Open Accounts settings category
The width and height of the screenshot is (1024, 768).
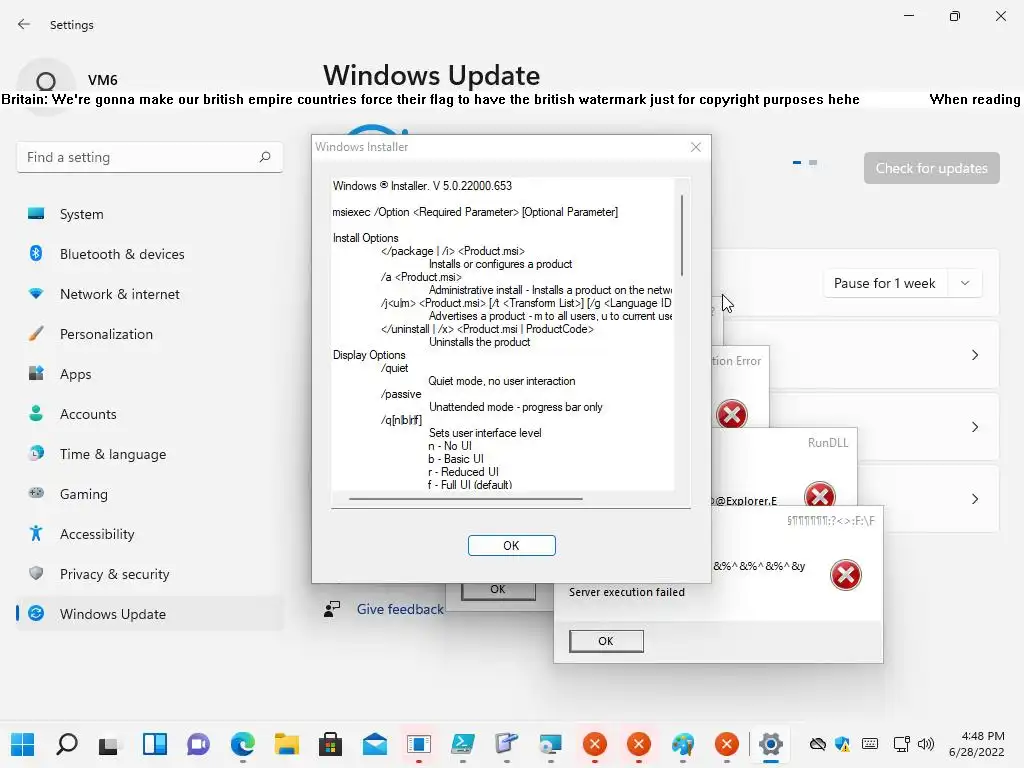(x=150, y=414)
